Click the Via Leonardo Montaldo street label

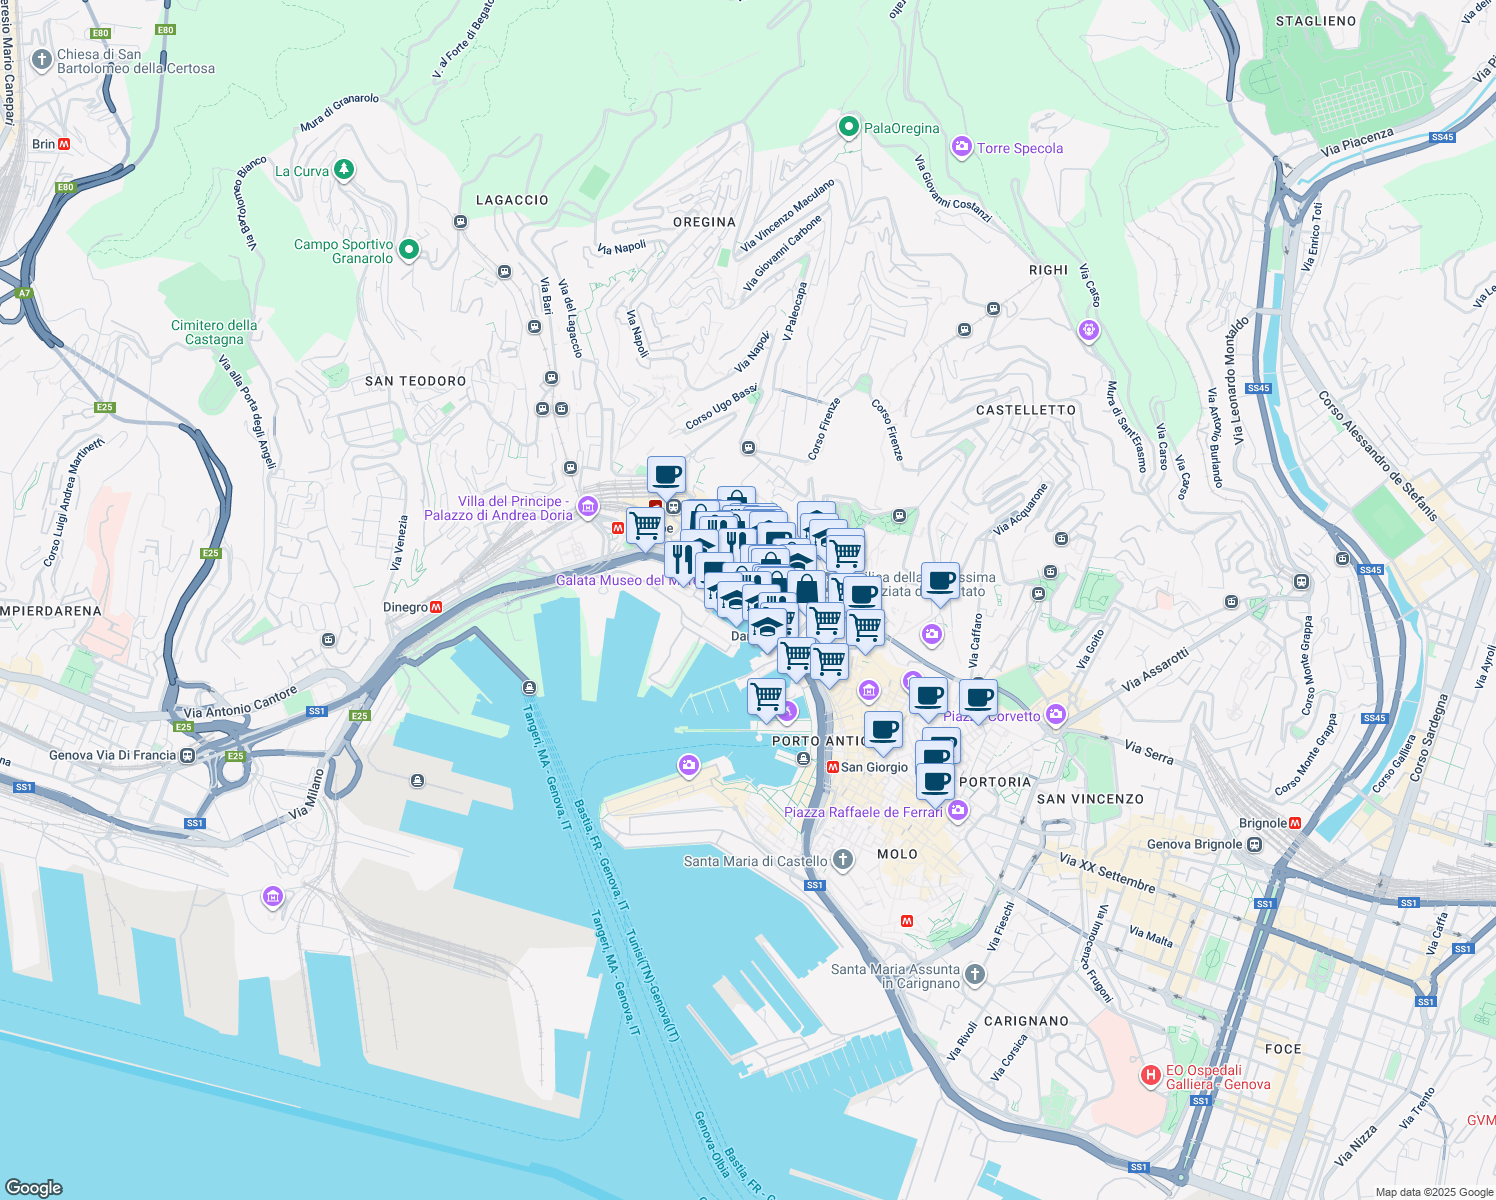point(1237,380)
